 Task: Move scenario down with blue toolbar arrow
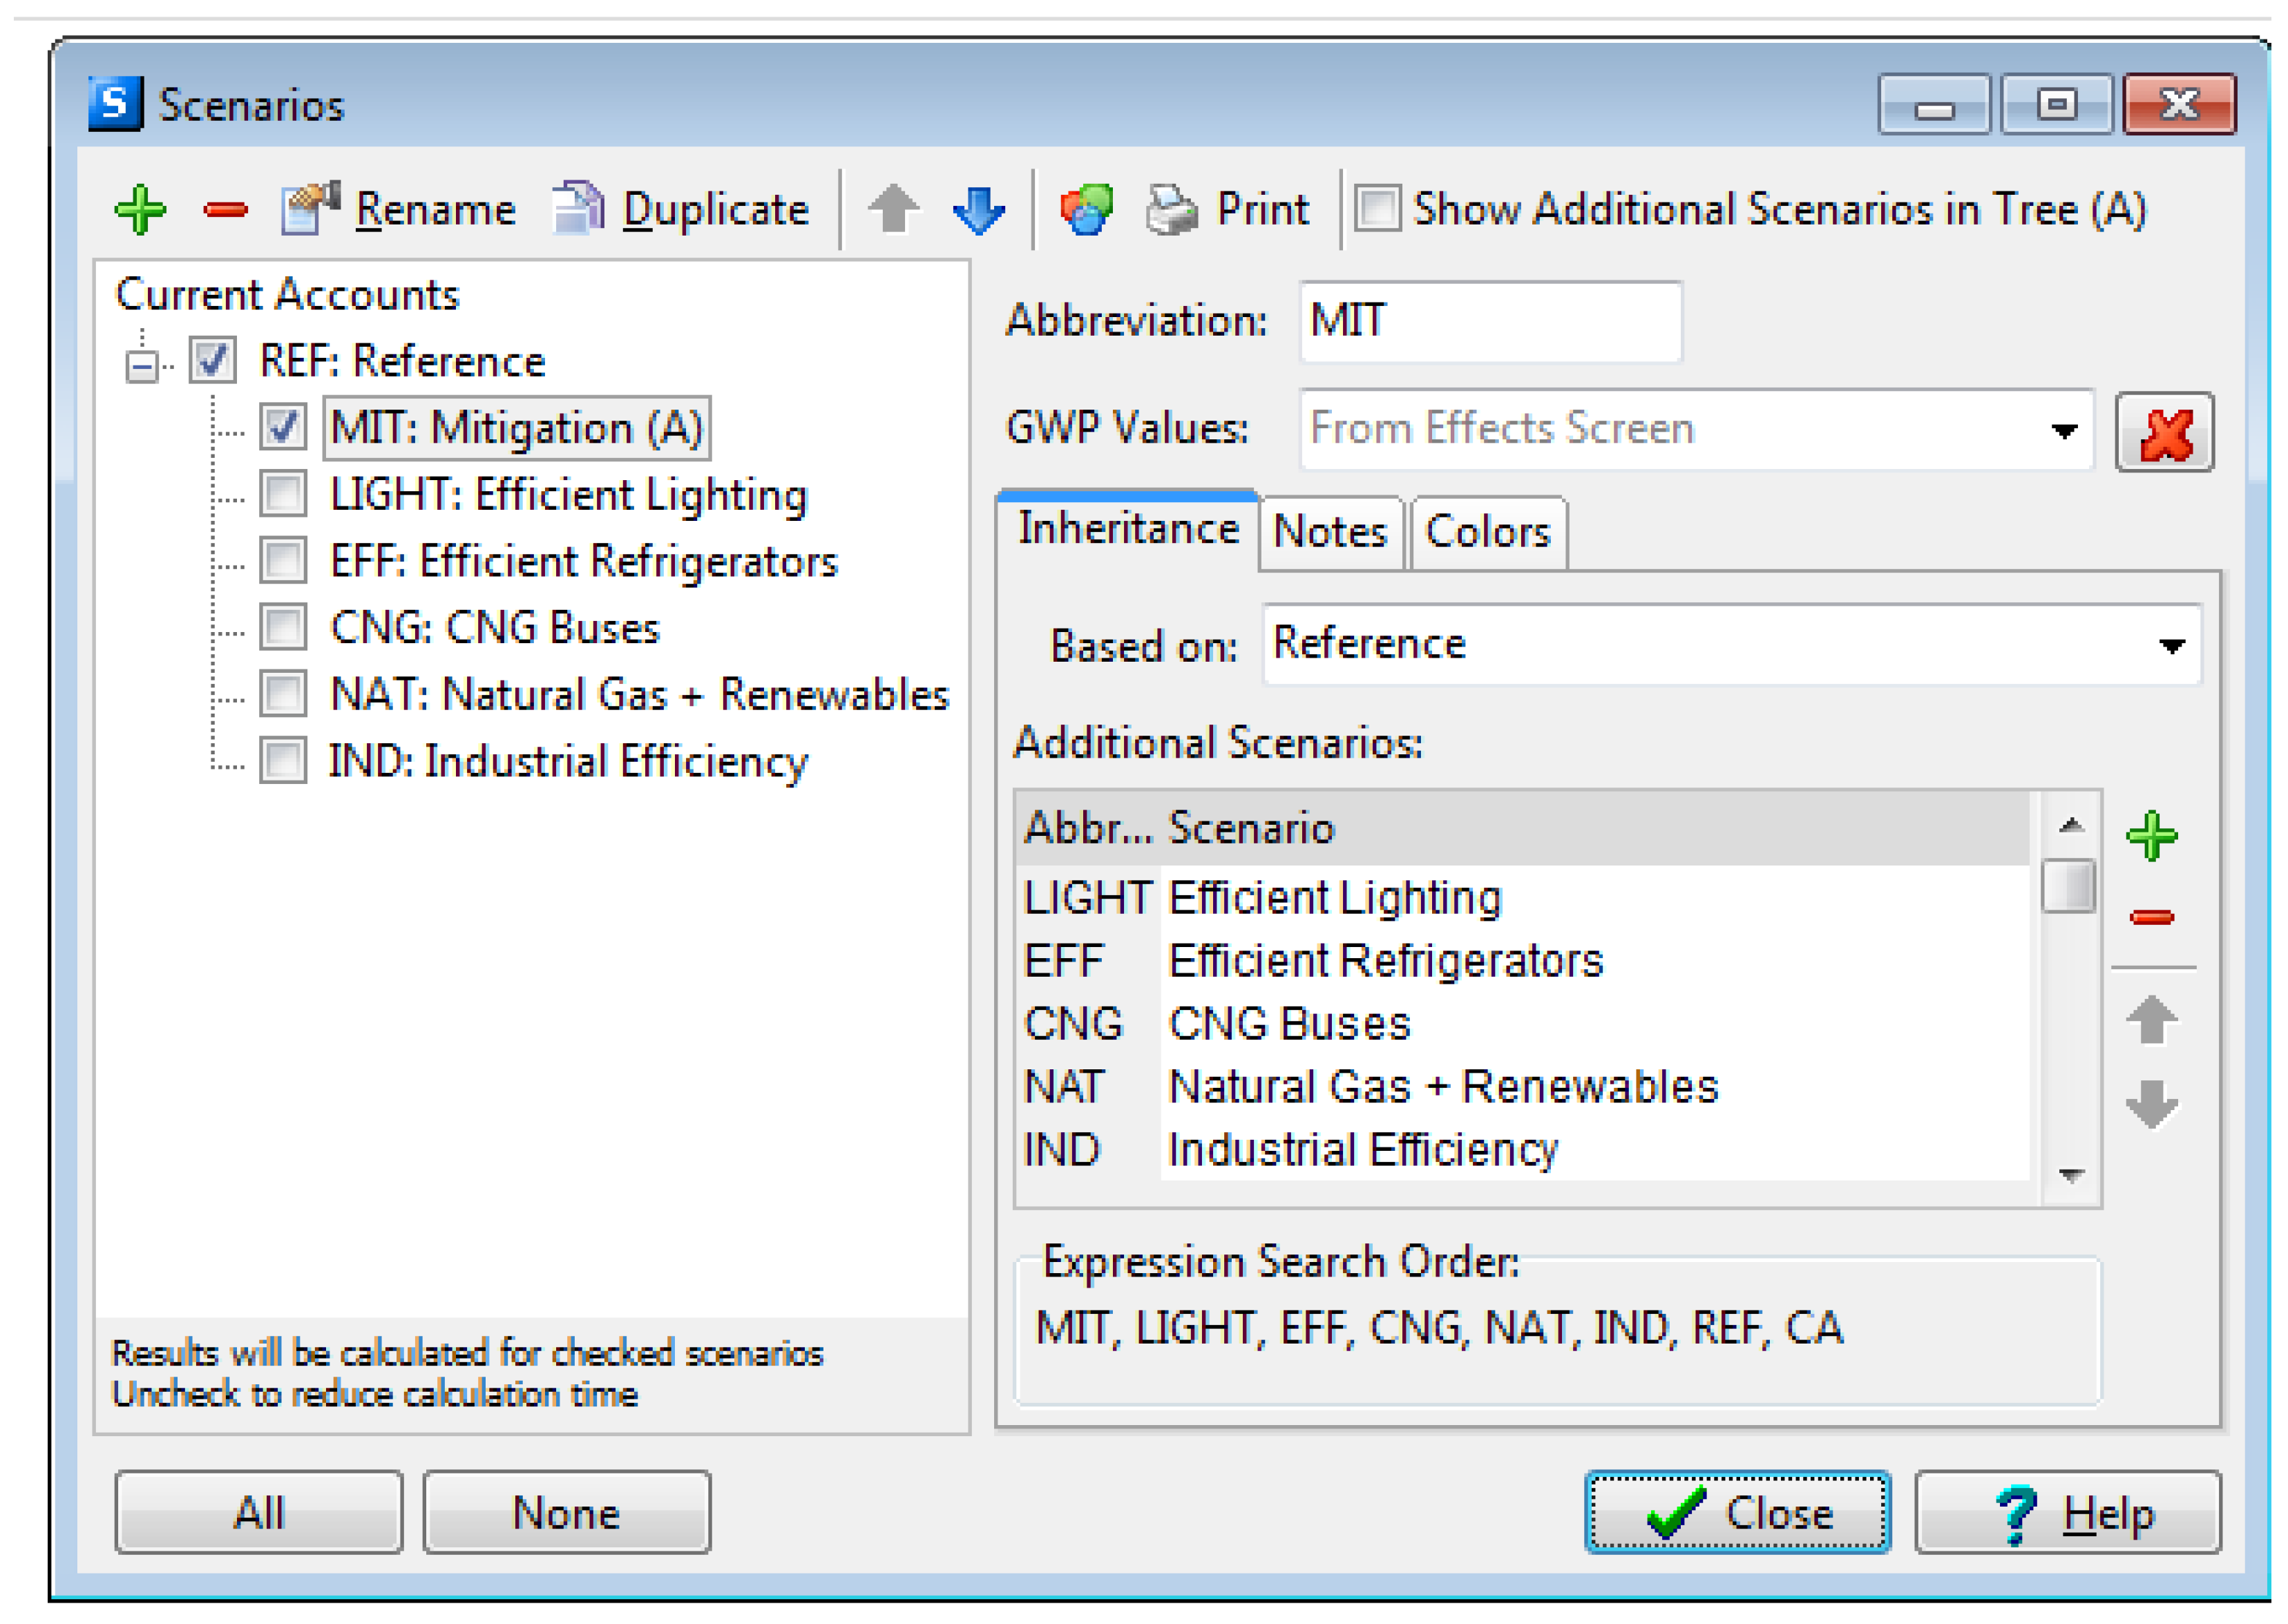tap(978, 210)
